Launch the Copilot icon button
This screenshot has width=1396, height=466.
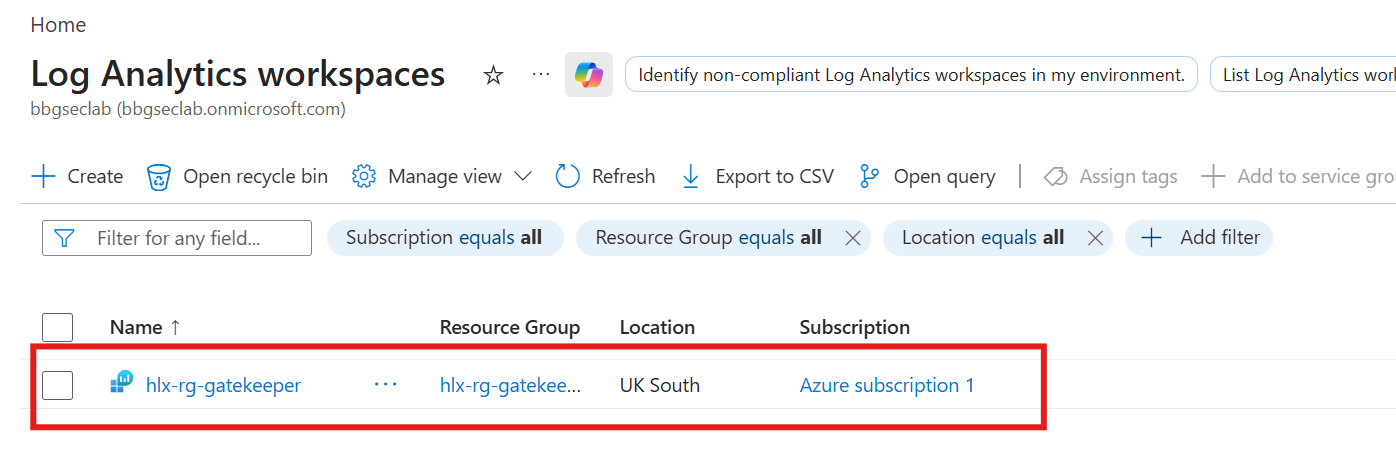(589, 75)
